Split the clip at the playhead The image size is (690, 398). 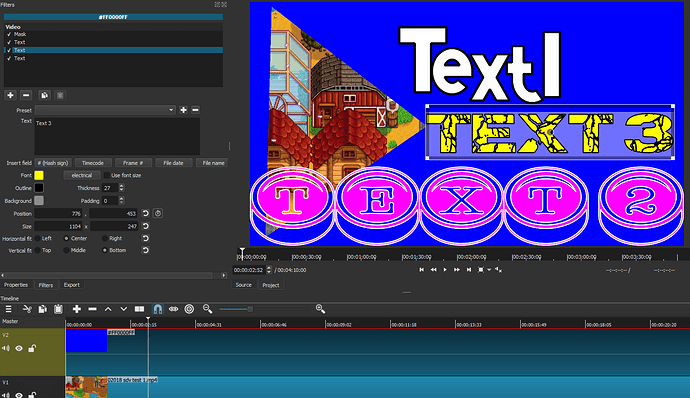139,309
